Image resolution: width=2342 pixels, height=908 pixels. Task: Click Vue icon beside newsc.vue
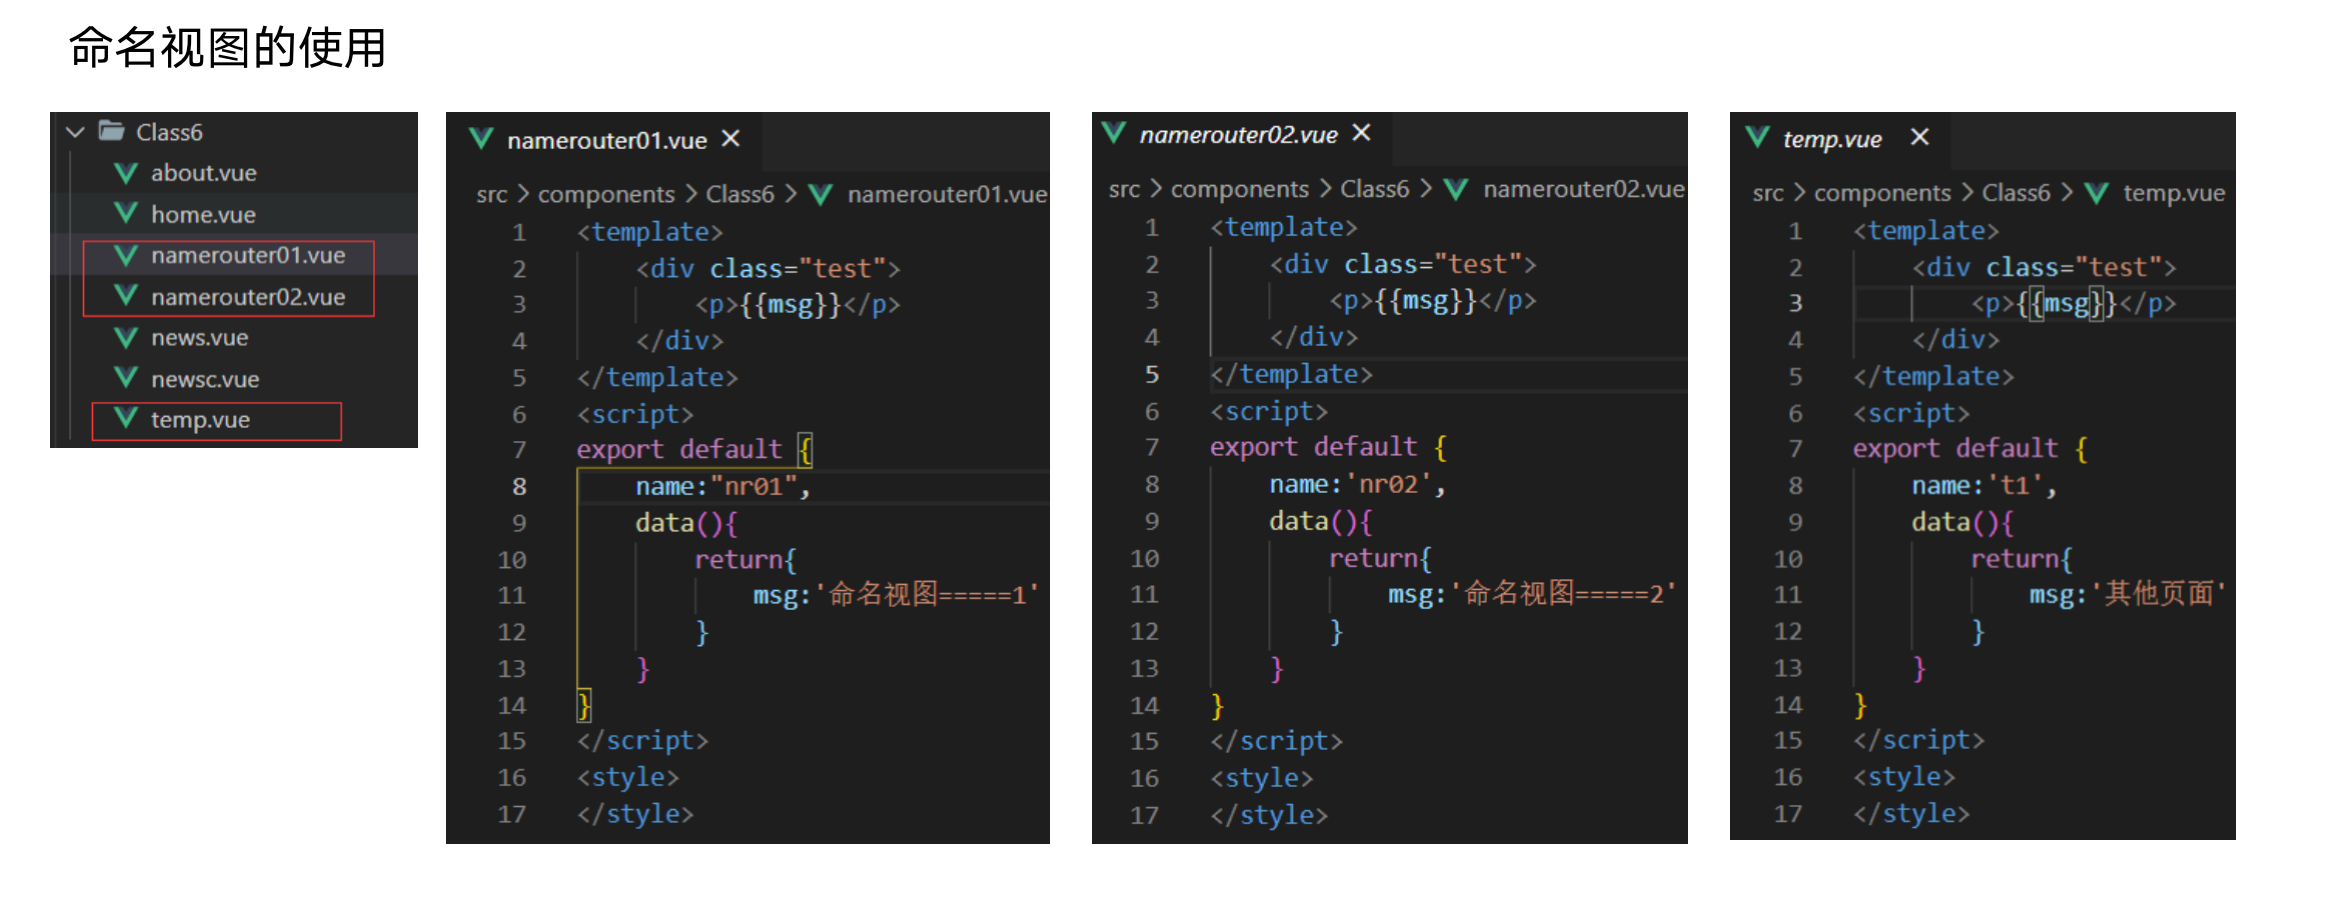pyautogui.click(x=126, y=379)
